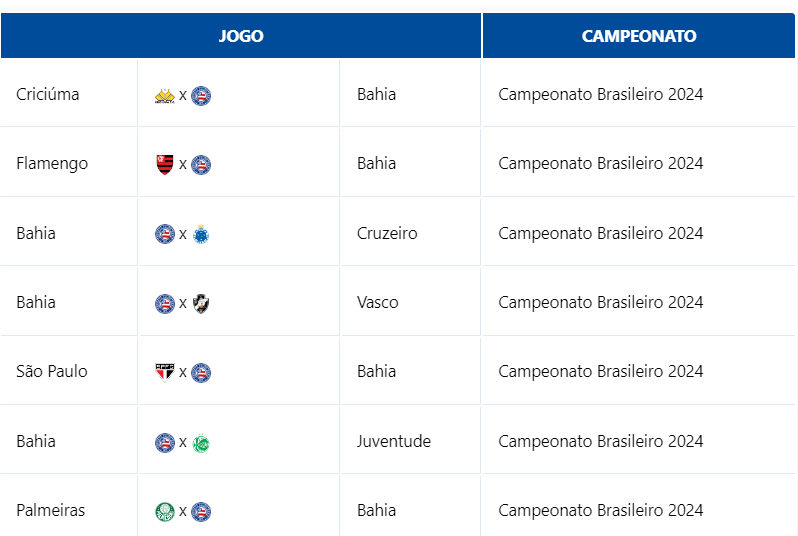This screenshot has height=536, width=798.
Task: Open the Vasco club crest
Action: pyautogui.click(x=201, y=303)
